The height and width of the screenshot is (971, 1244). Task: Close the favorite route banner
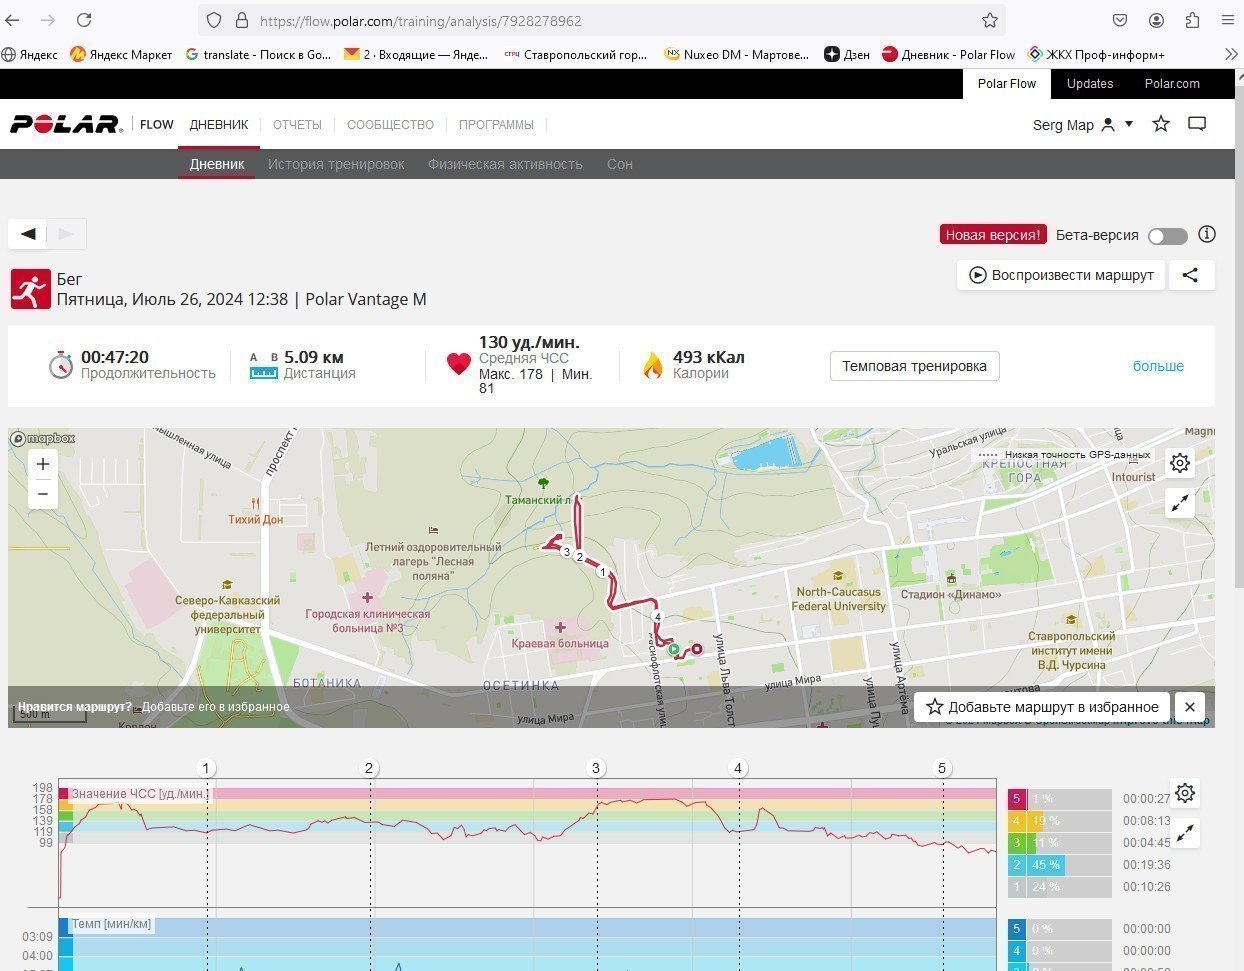tap(1189, 707)
